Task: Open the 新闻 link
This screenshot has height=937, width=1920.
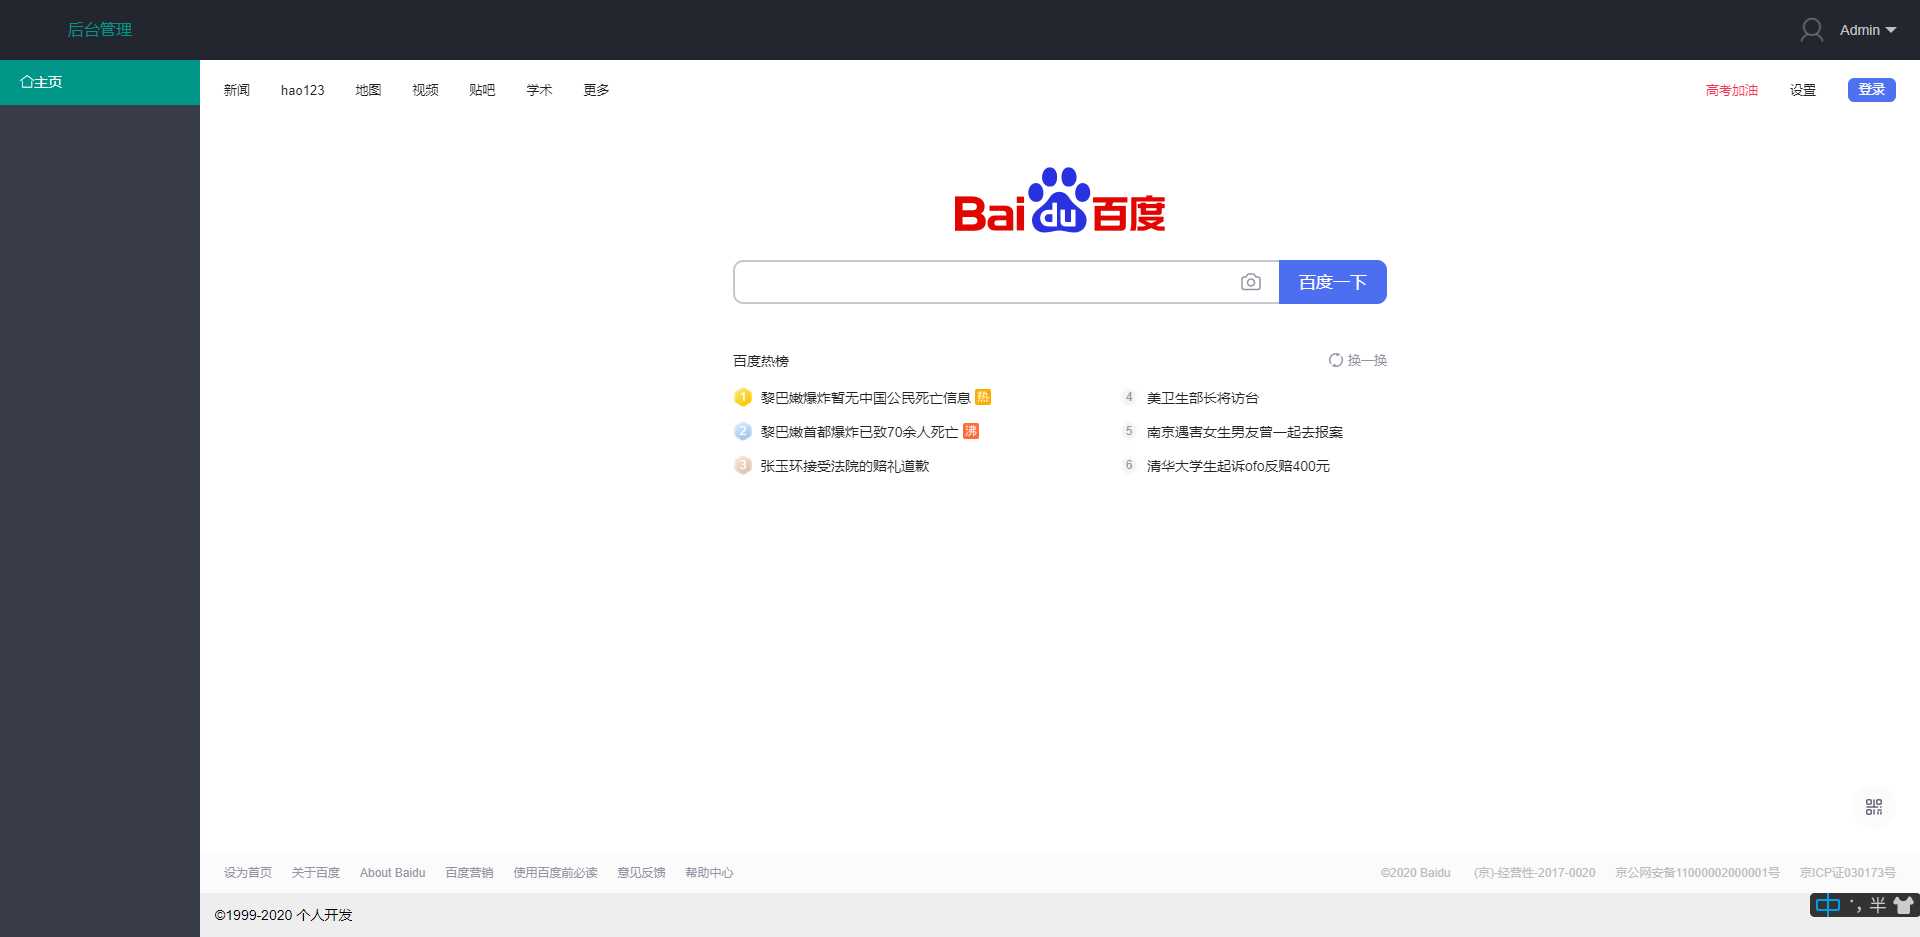Action: point(237,90)
